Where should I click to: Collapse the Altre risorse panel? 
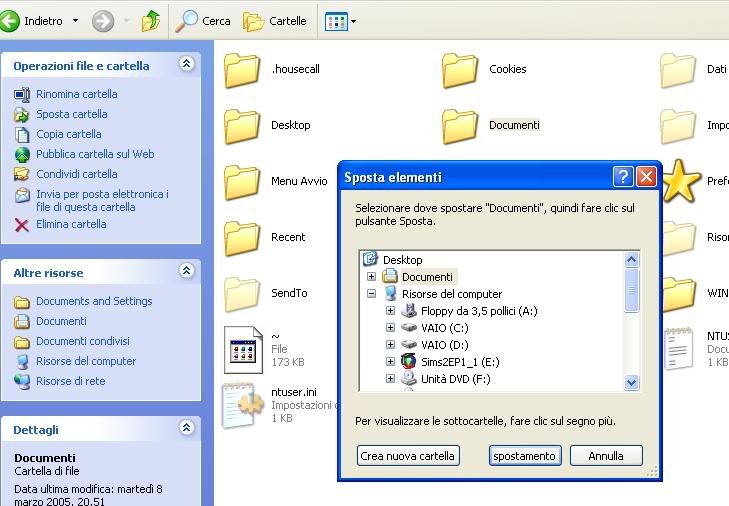[186, 271]
